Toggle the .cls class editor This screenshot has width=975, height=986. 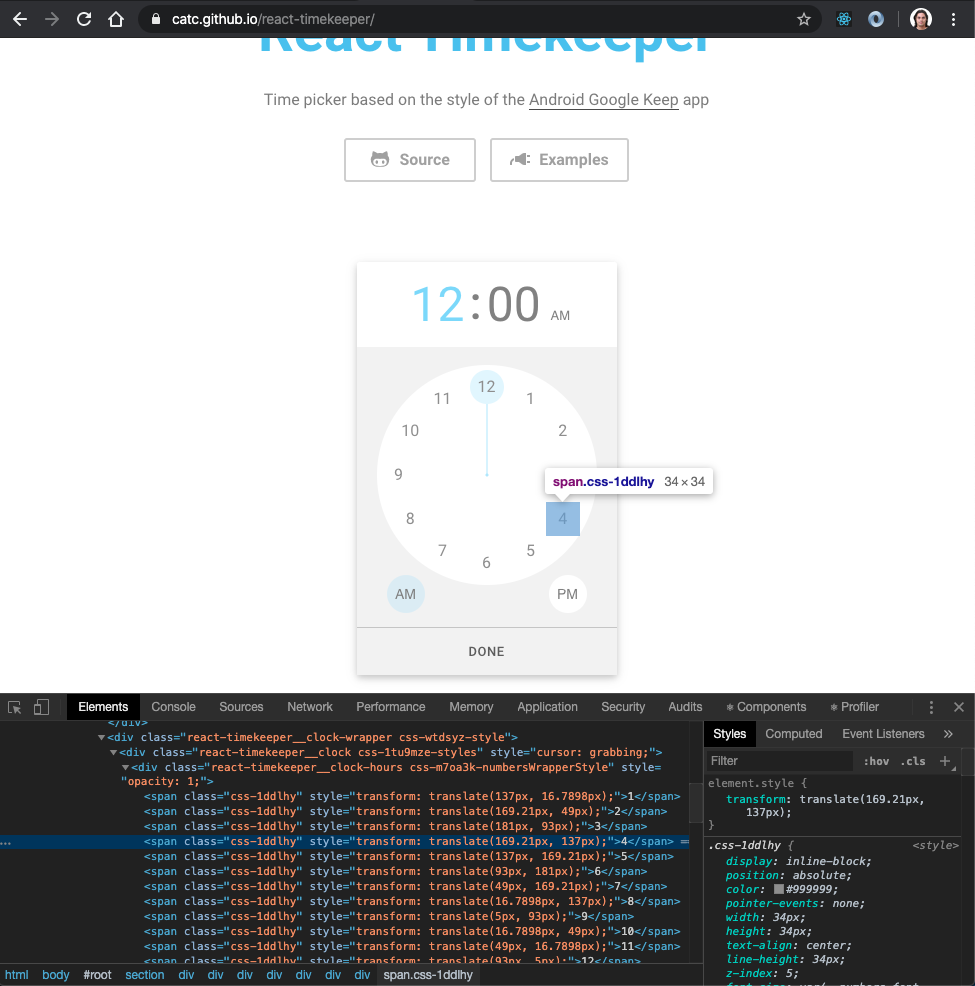913,761
